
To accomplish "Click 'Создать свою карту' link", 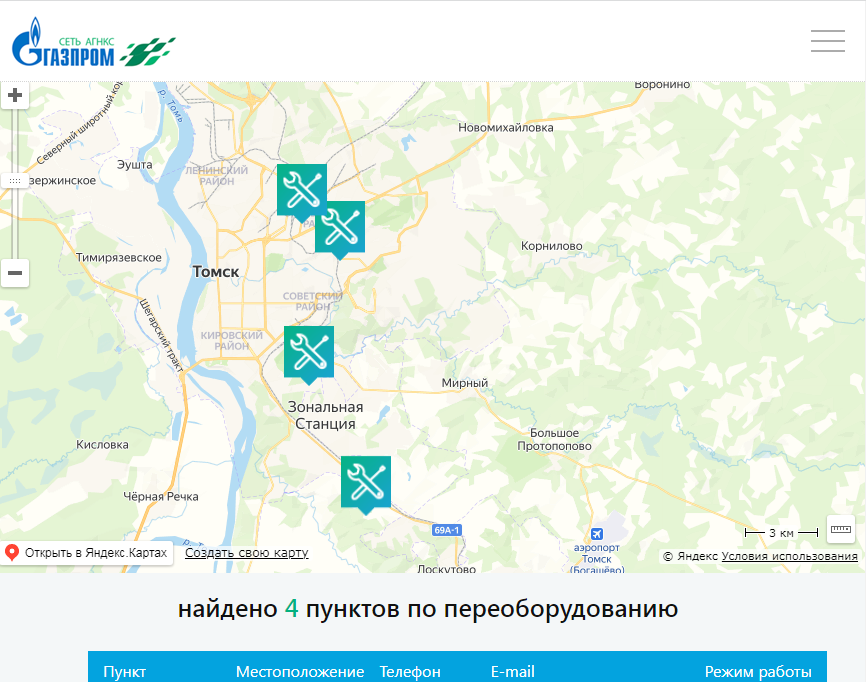I will click(246, 553).
